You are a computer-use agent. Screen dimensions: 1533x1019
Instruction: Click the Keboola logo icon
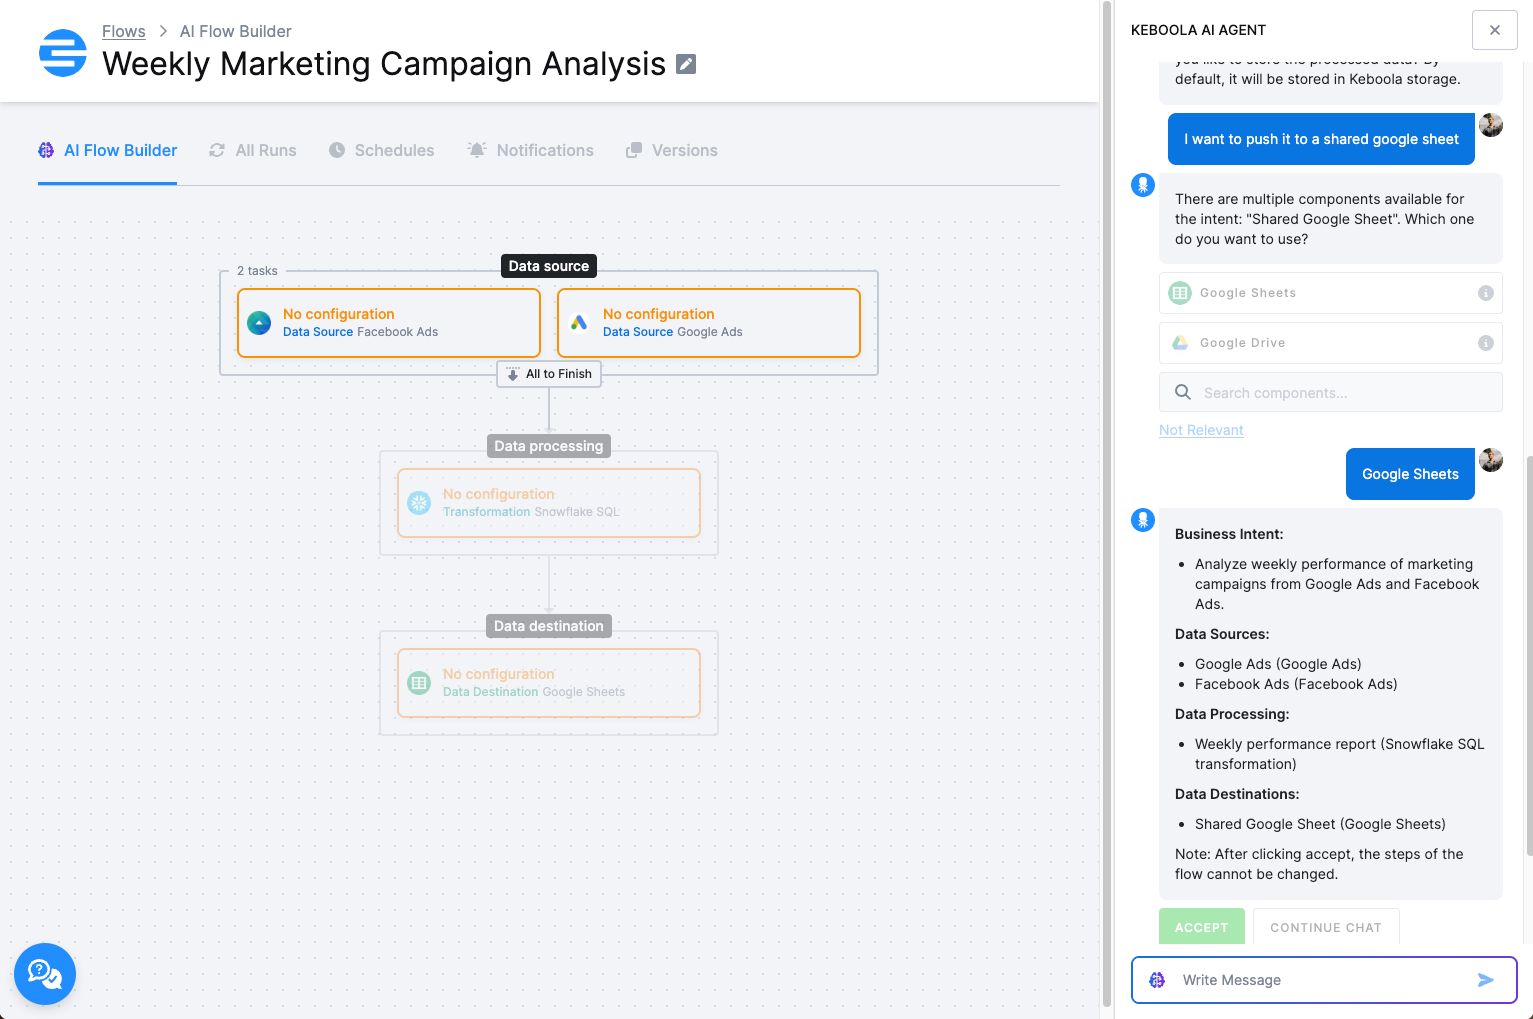[x=63, y=53]
